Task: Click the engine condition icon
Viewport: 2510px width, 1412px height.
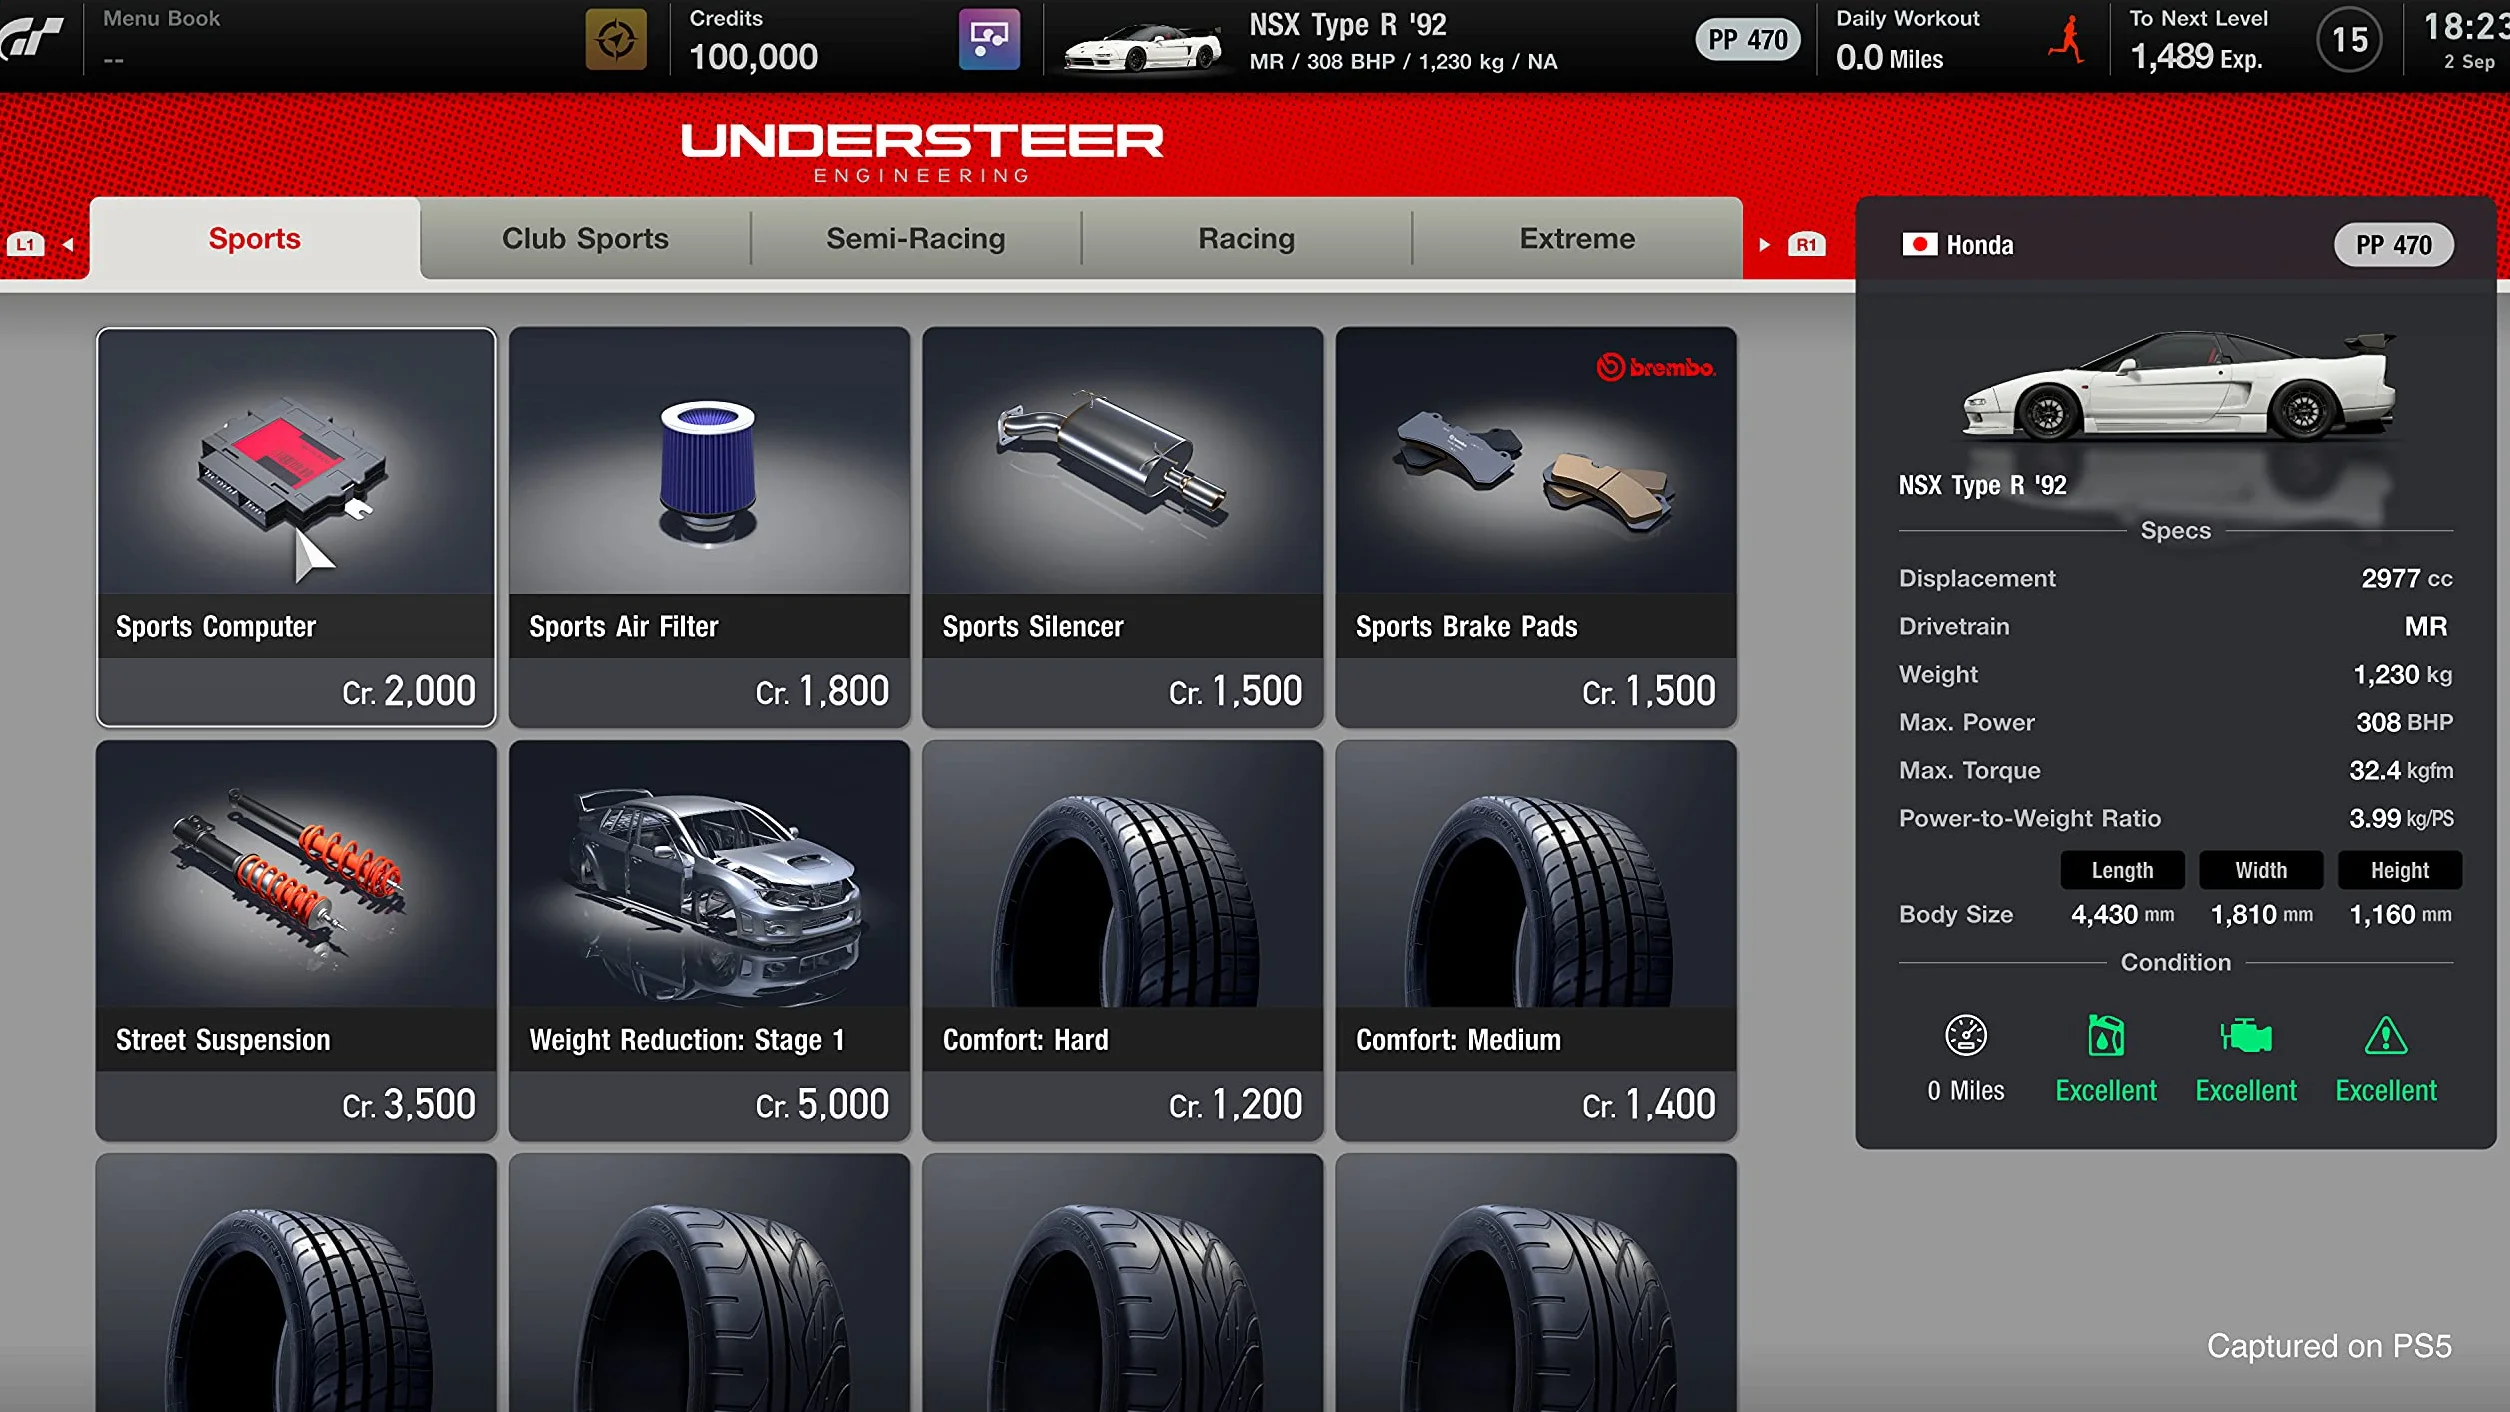Action: pyautogui.click(x=2246, y=1036)
